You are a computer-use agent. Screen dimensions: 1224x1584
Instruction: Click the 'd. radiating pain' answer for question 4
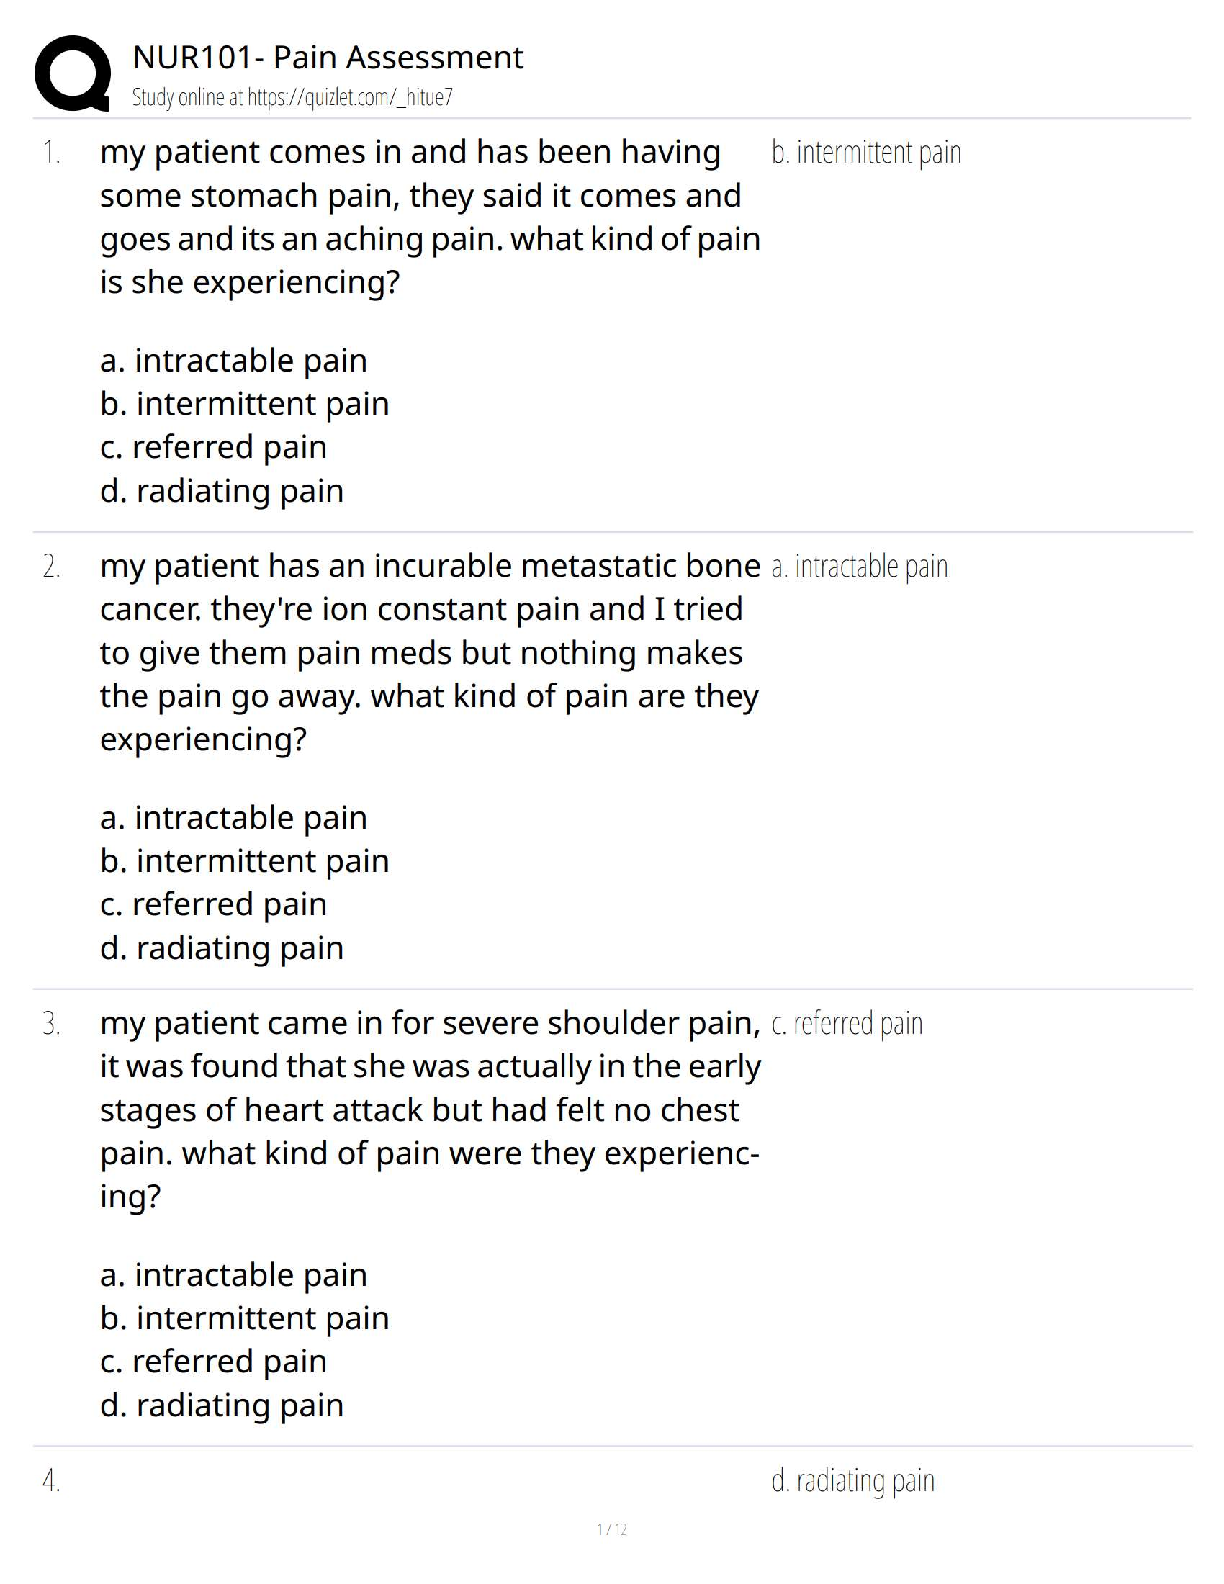point(853,1481)
